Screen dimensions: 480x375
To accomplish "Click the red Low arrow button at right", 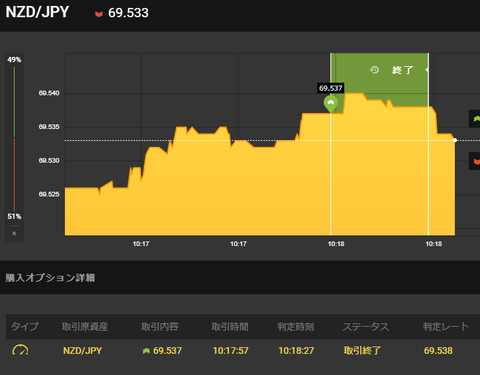I will 475,161.
